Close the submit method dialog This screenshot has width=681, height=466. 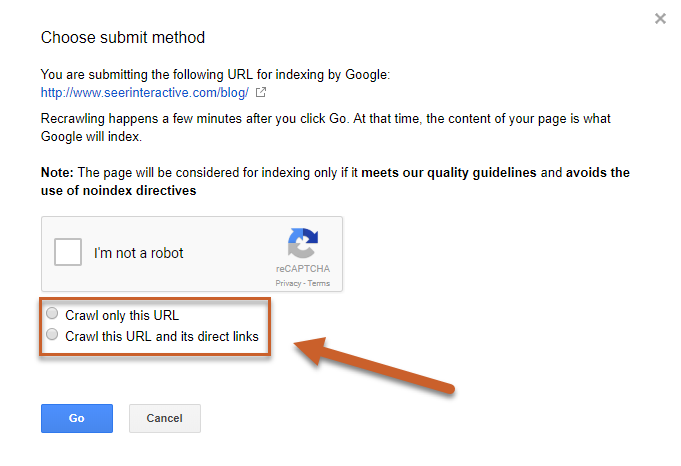[x=660, y=18]
